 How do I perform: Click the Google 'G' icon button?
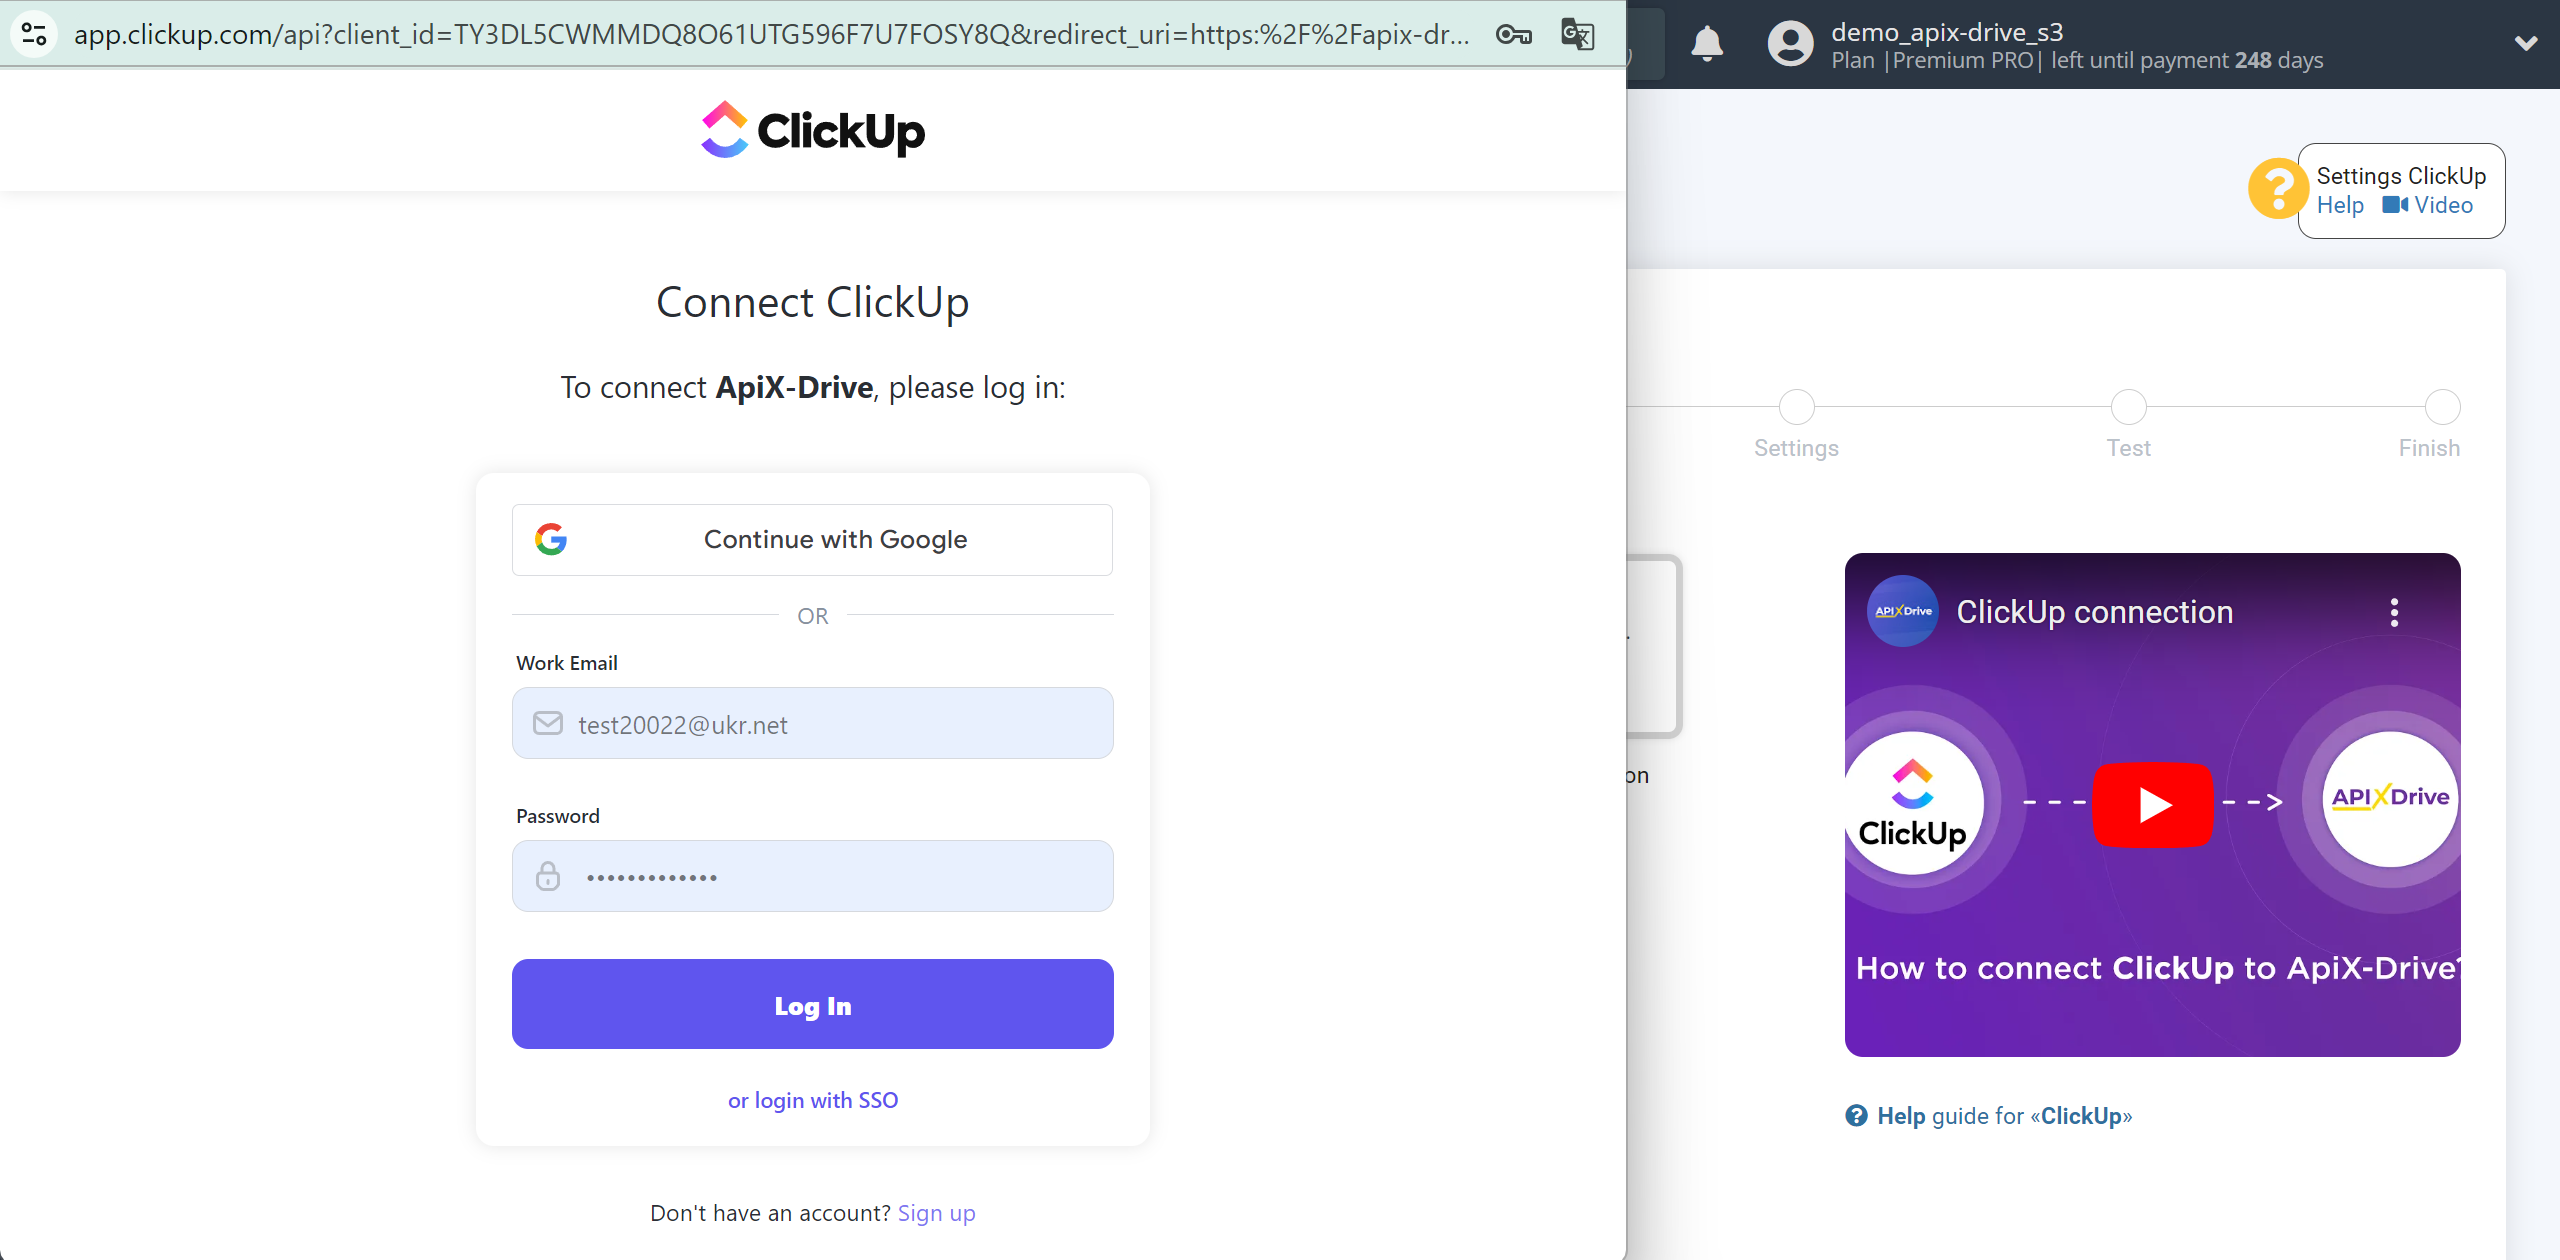pyautogui.click(x=550, y=539)
